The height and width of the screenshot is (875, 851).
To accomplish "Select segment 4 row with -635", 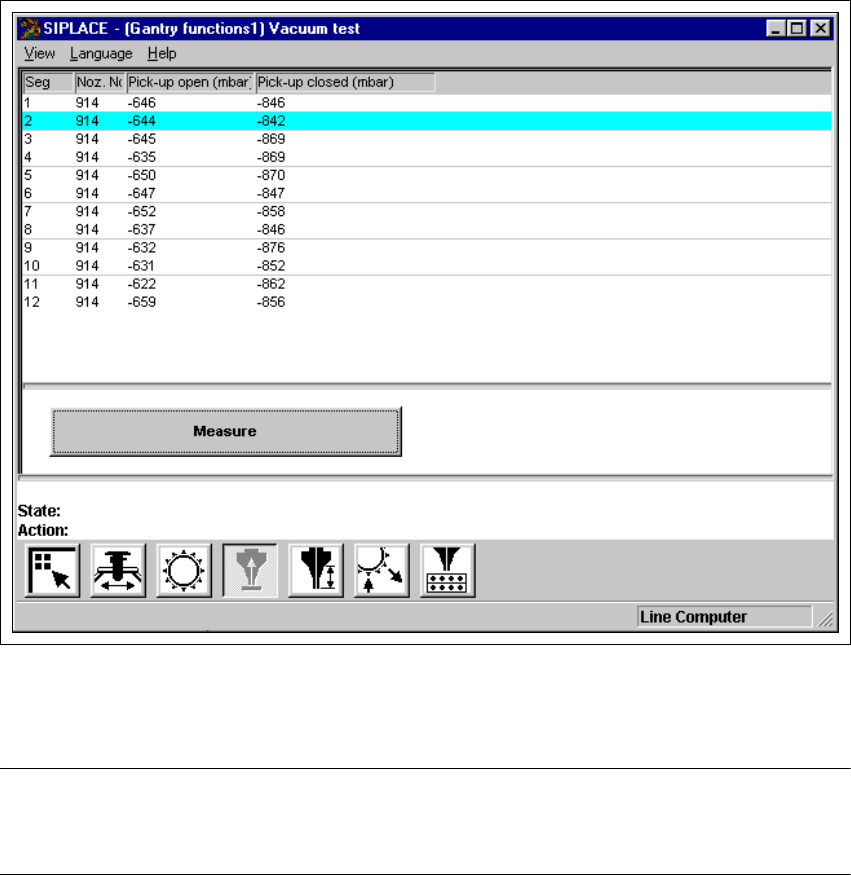I will [x=427, y=157].
